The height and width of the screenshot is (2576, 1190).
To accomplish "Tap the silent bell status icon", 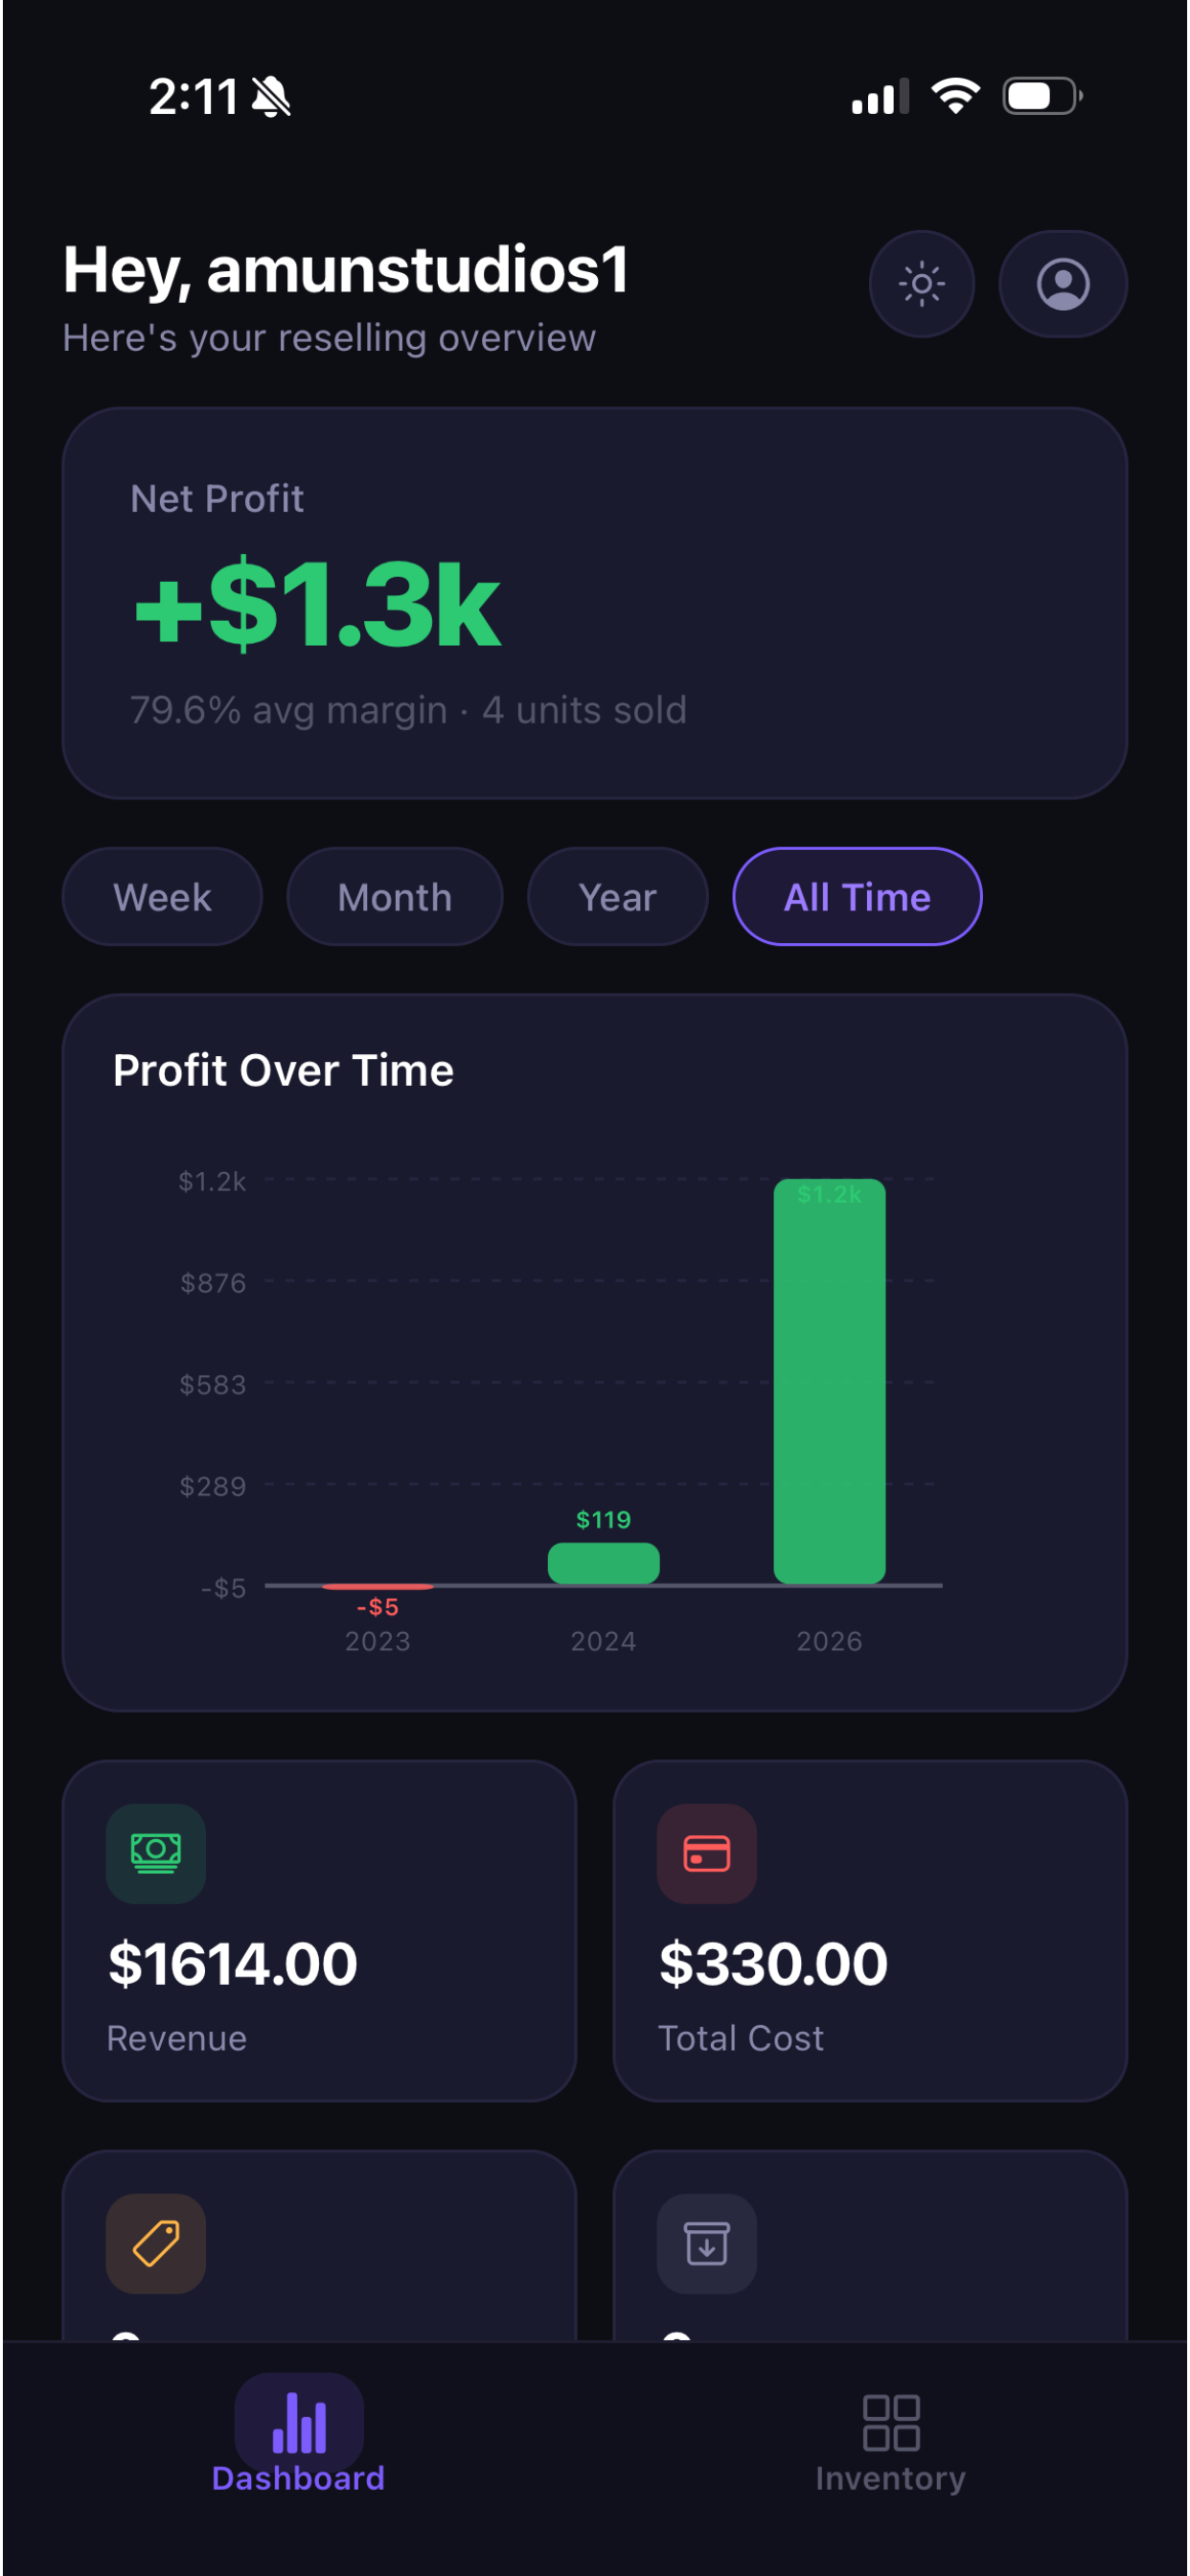I will pos(271,97).
